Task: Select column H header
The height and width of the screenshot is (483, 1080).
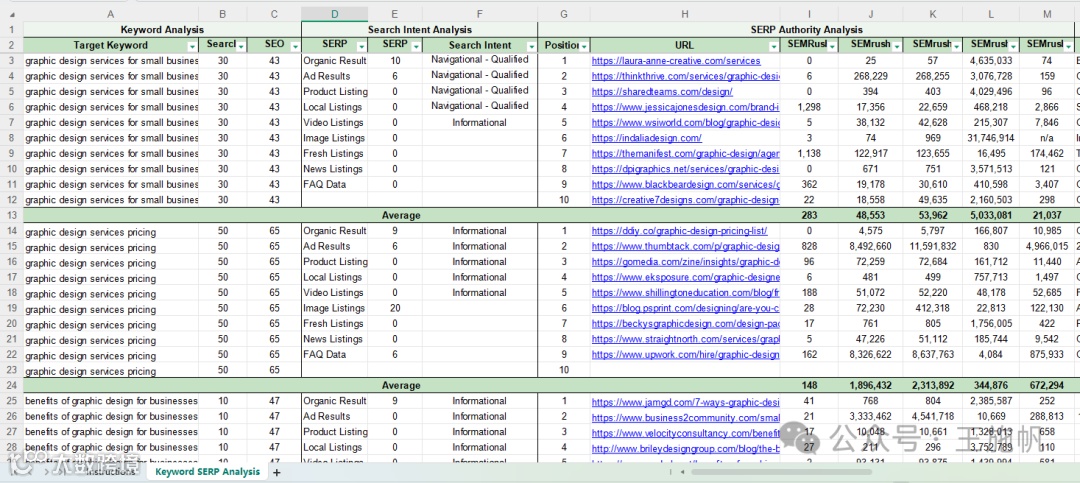Action: (685, 14)
